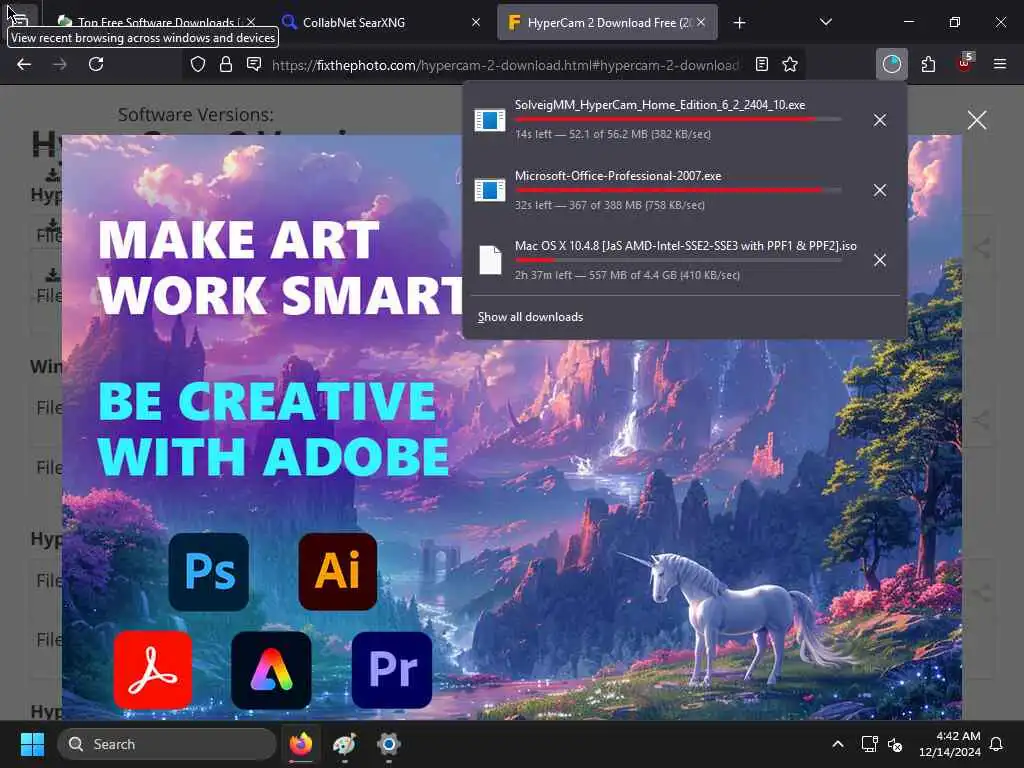Viewport: 1024px width, 768px height.
Task: Open the Firefox application menu
Action: pyautogui.click(x=1000, y=64)
